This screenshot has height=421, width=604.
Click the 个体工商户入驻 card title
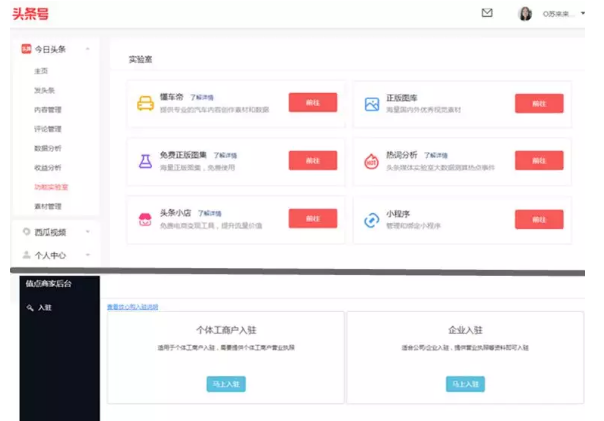point(226,330)
